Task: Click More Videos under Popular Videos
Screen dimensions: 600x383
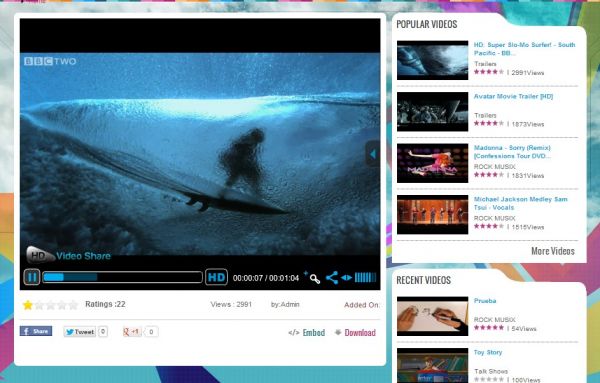Action: (x=553, y=251)
